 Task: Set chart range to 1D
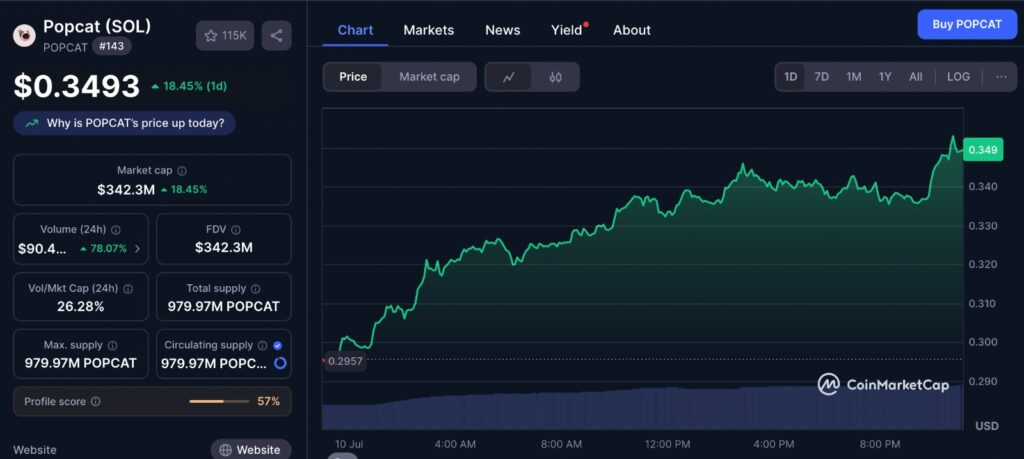click(790, 76)
